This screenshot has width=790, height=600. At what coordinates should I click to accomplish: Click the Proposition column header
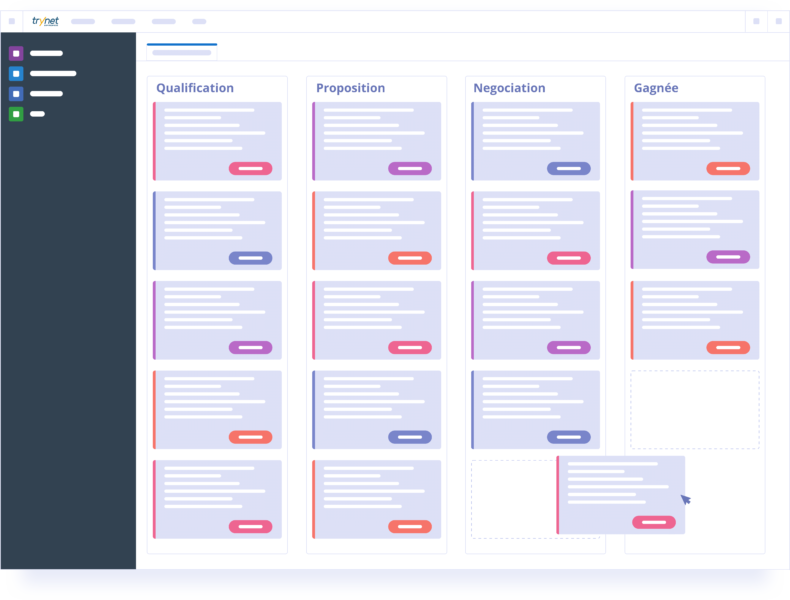point(350,88)
